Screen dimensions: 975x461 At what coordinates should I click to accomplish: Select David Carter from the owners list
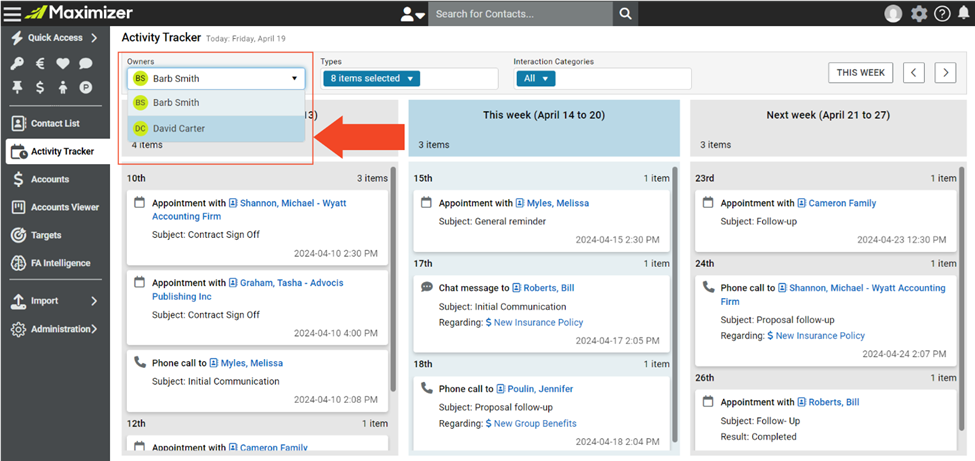(216, 129)
